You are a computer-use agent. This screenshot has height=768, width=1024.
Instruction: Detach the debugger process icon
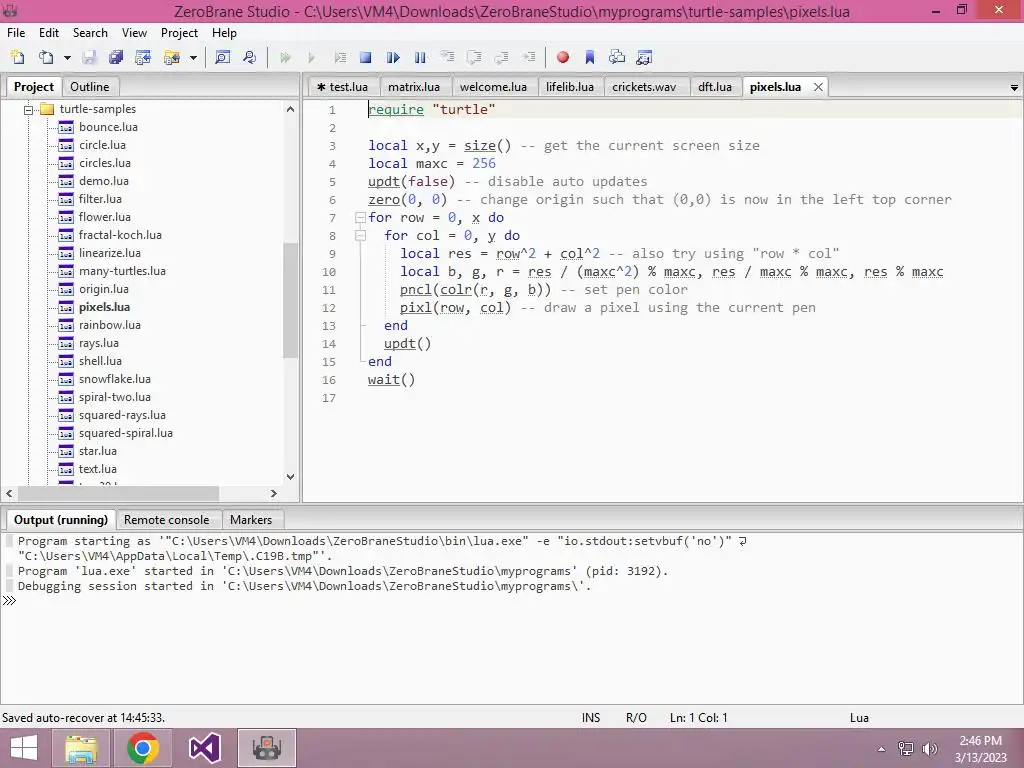click(393, 57)
